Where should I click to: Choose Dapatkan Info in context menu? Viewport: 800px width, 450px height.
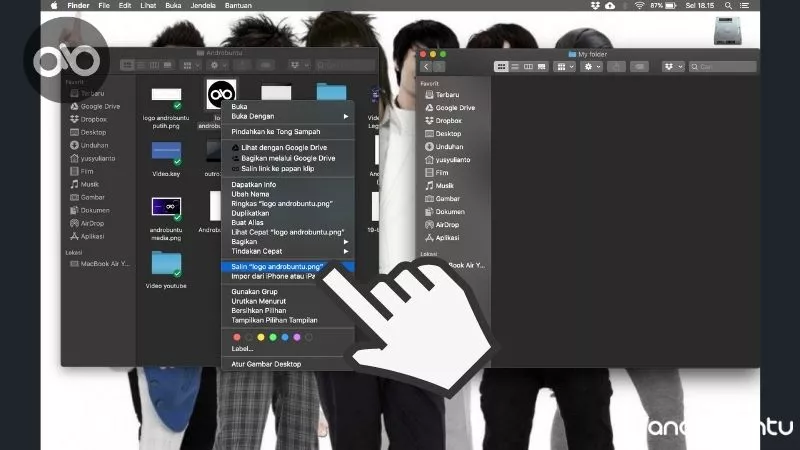(288, 185)
